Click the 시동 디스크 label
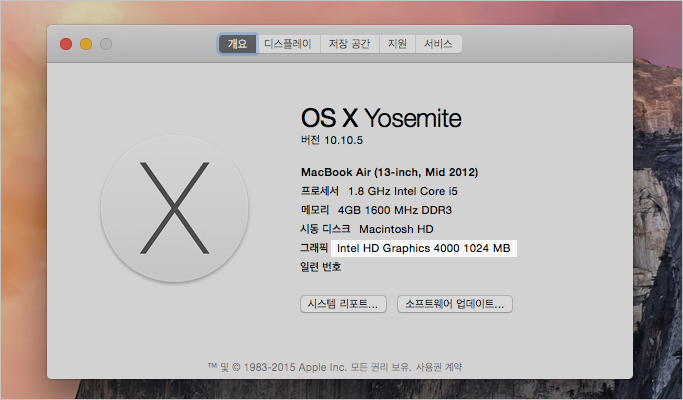The height and width of the screenshot is (400, 683). click(x=325, y=229)
